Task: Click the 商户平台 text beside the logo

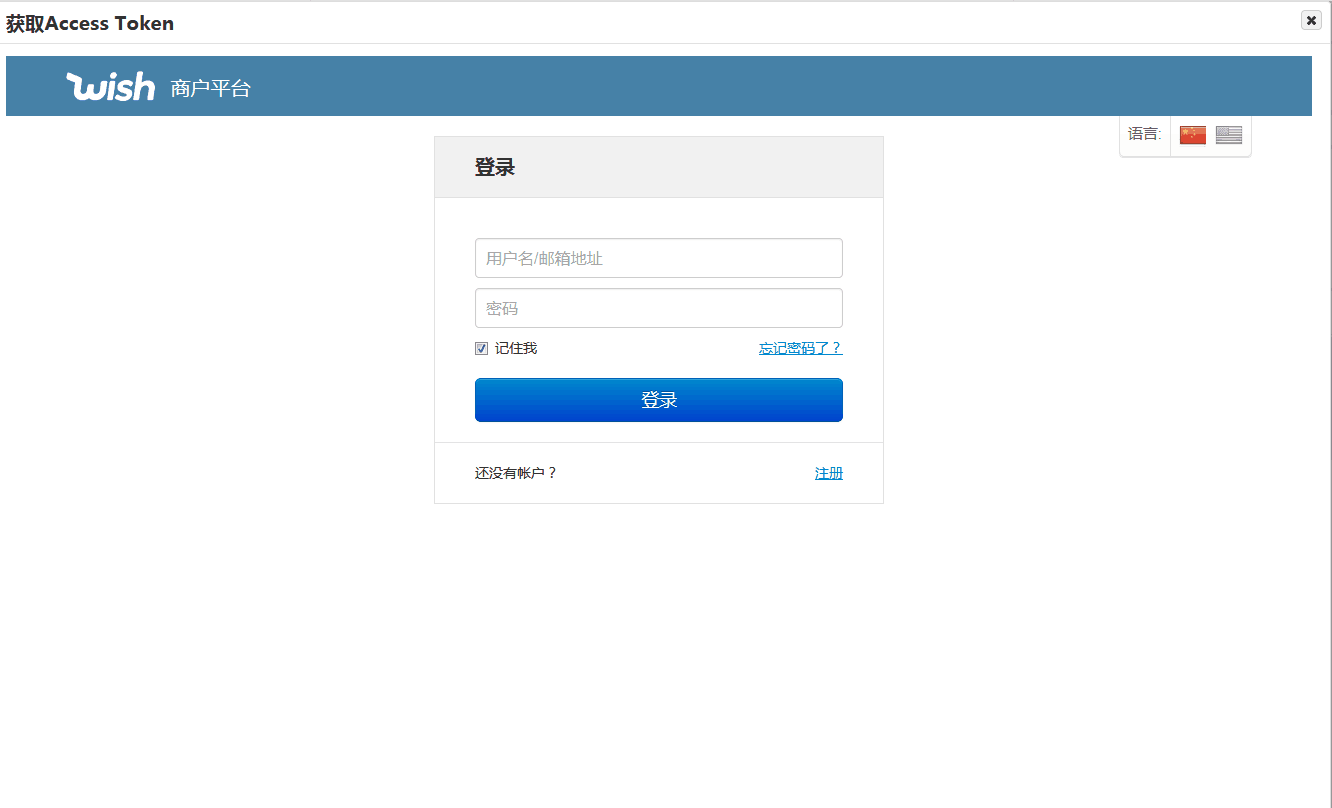Action: pos(210,88)
